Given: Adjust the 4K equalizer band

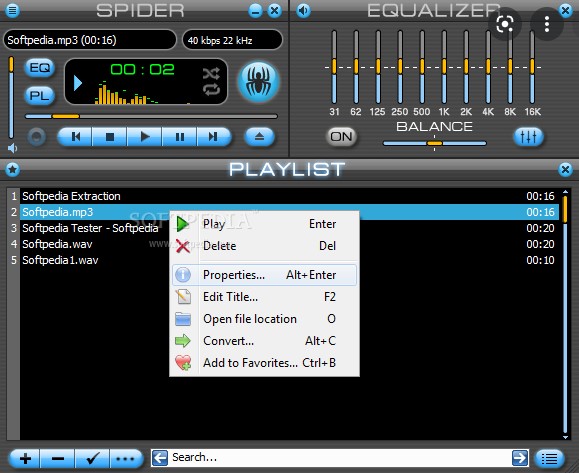Looking at the screenshot, I should 488,67.
